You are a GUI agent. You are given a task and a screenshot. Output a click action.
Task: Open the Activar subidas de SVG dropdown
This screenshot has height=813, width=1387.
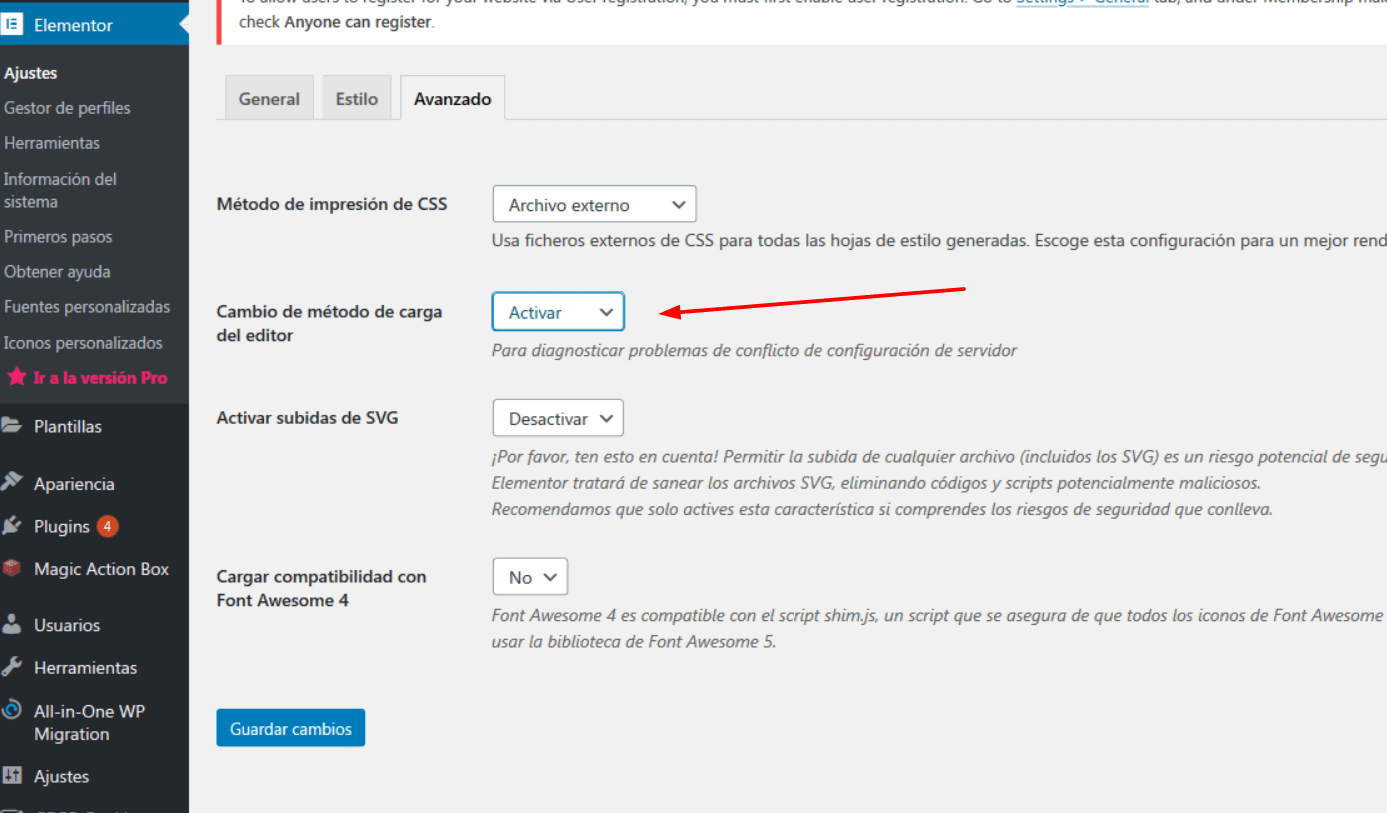558,418
